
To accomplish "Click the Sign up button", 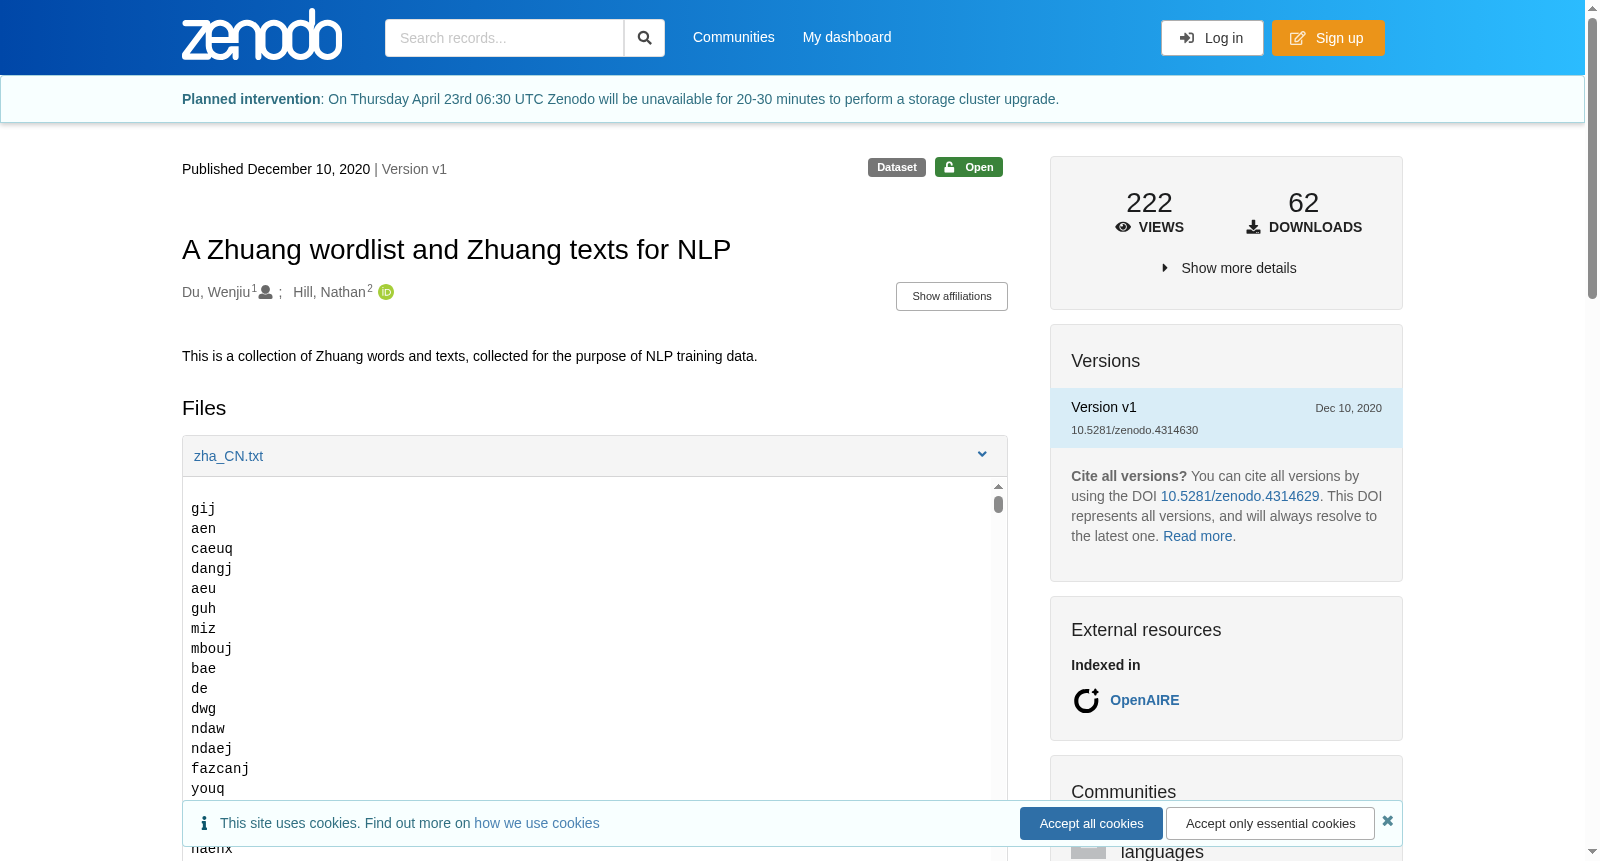I will [x=1328, y=38].
